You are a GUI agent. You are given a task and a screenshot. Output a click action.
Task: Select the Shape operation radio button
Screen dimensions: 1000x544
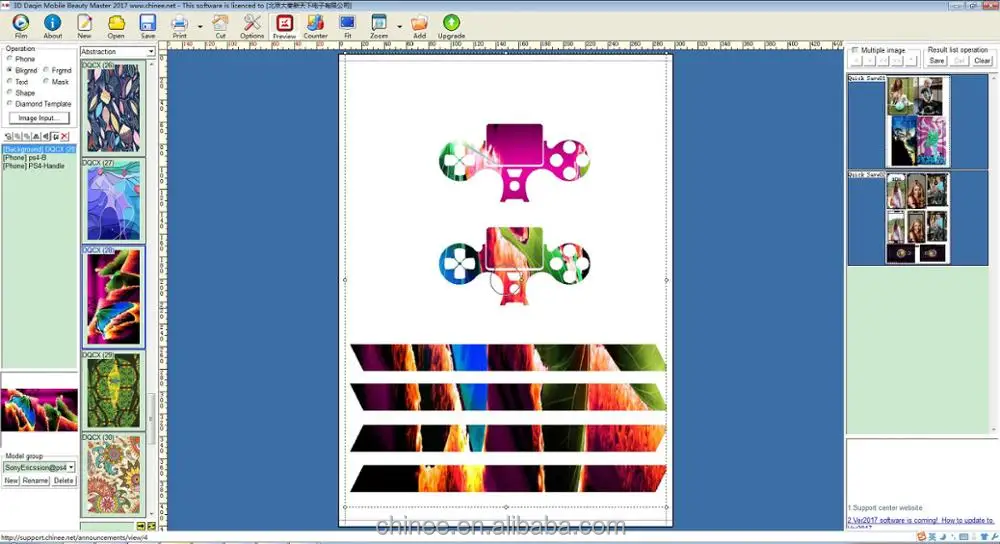coord(10,92)
